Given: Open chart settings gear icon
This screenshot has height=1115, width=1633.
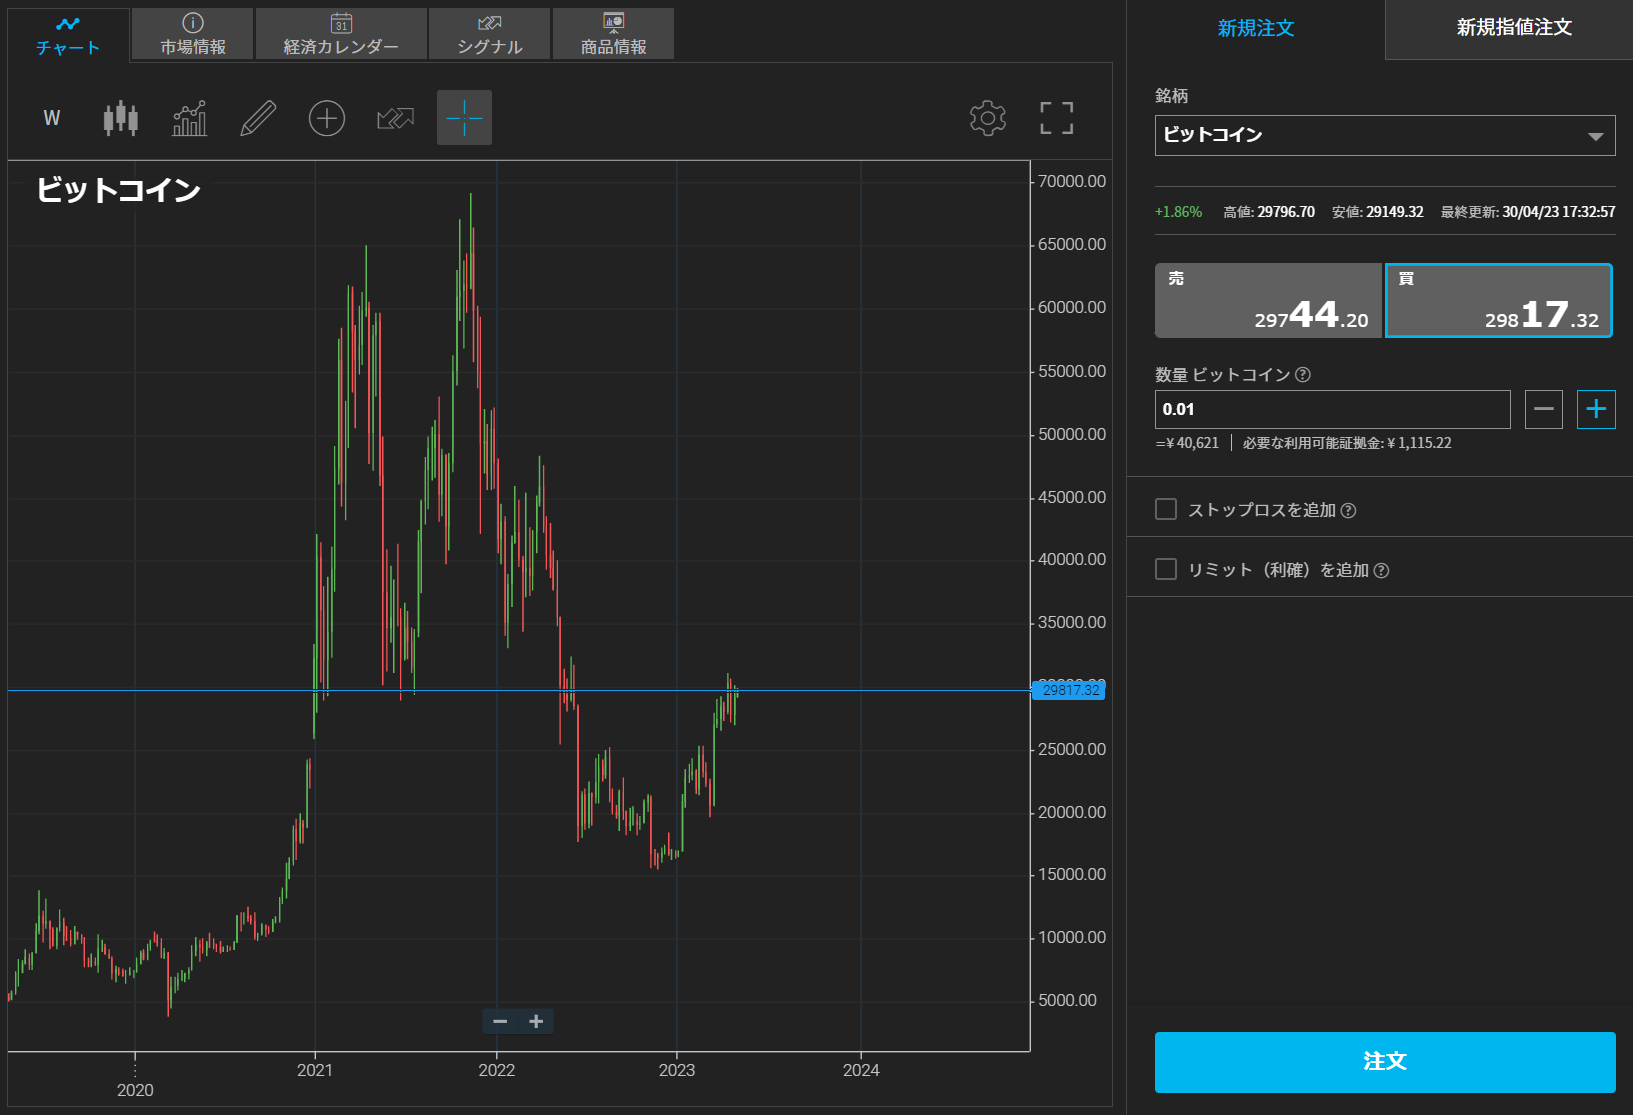Looking at the screenshot, I should pos(987,118).
